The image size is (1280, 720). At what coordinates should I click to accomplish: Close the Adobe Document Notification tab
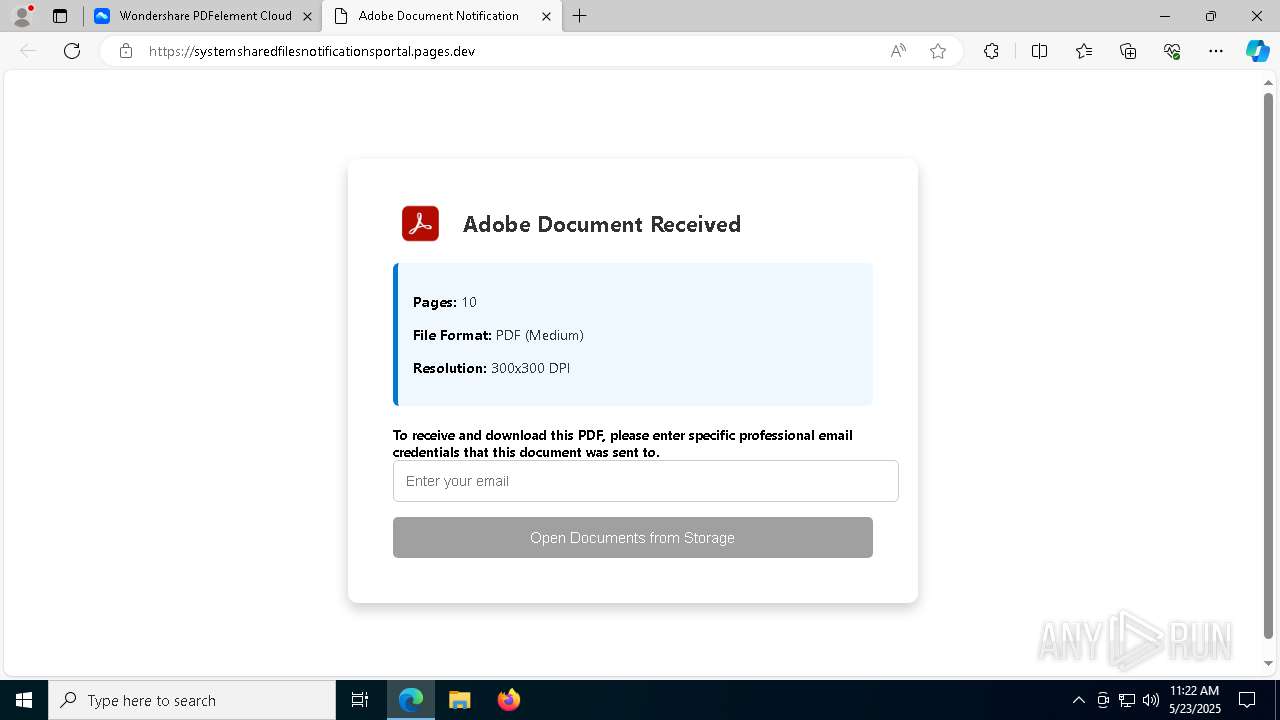pyautogui.click(x=546, y=16)
